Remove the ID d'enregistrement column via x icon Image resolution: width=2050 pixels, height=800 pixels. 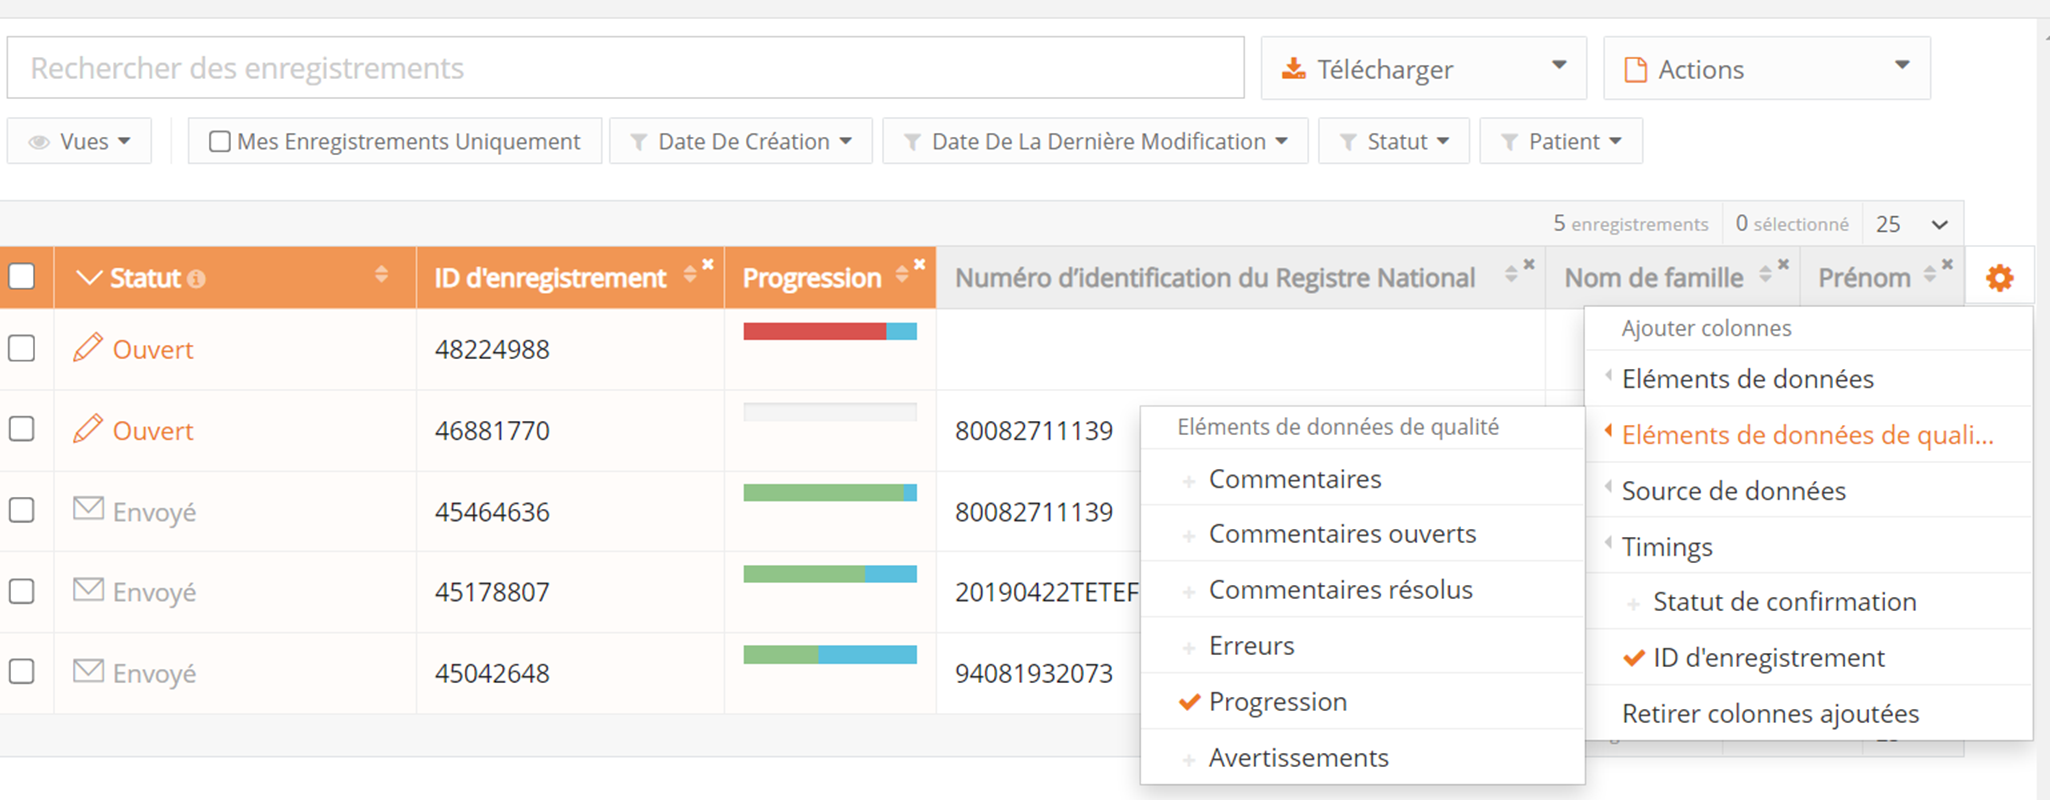[x=707, y=265]
